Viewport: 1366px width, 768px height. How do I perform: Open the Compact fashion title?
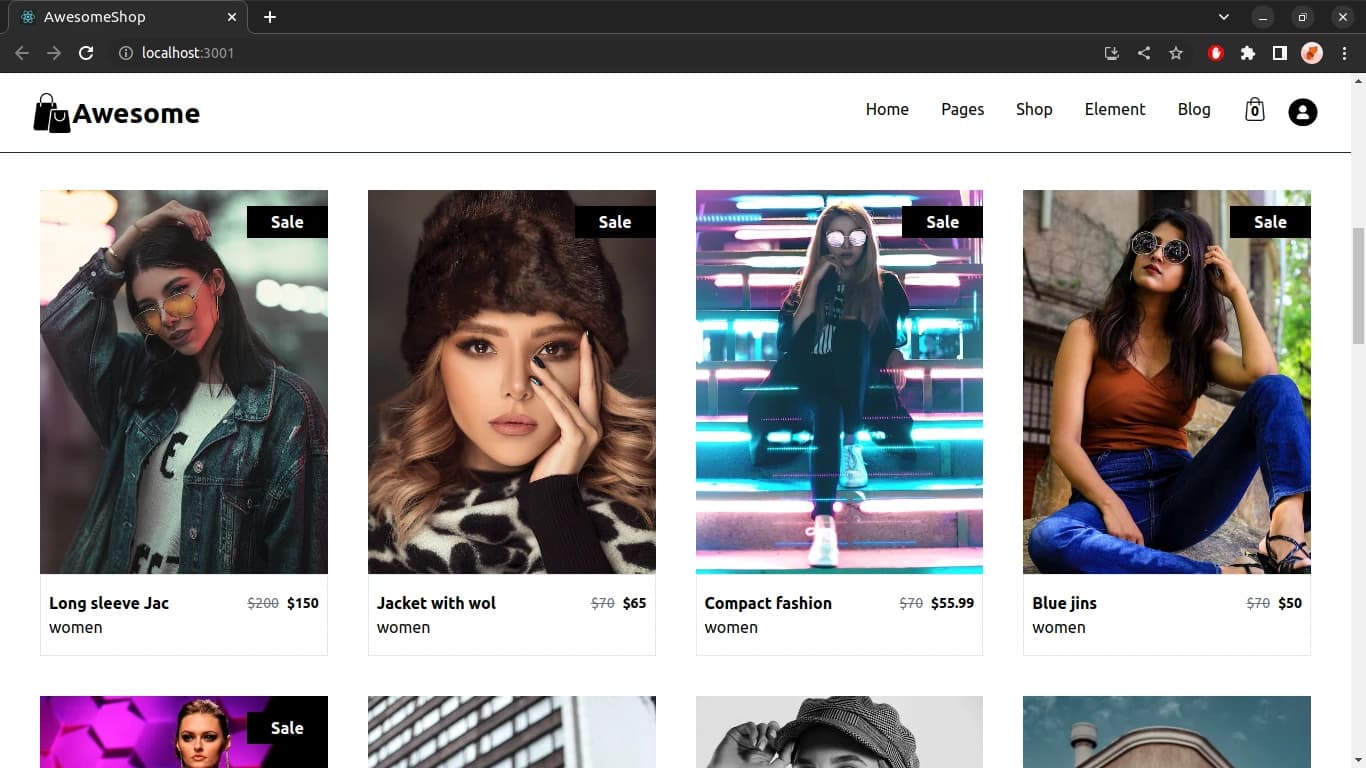point(768,603)
